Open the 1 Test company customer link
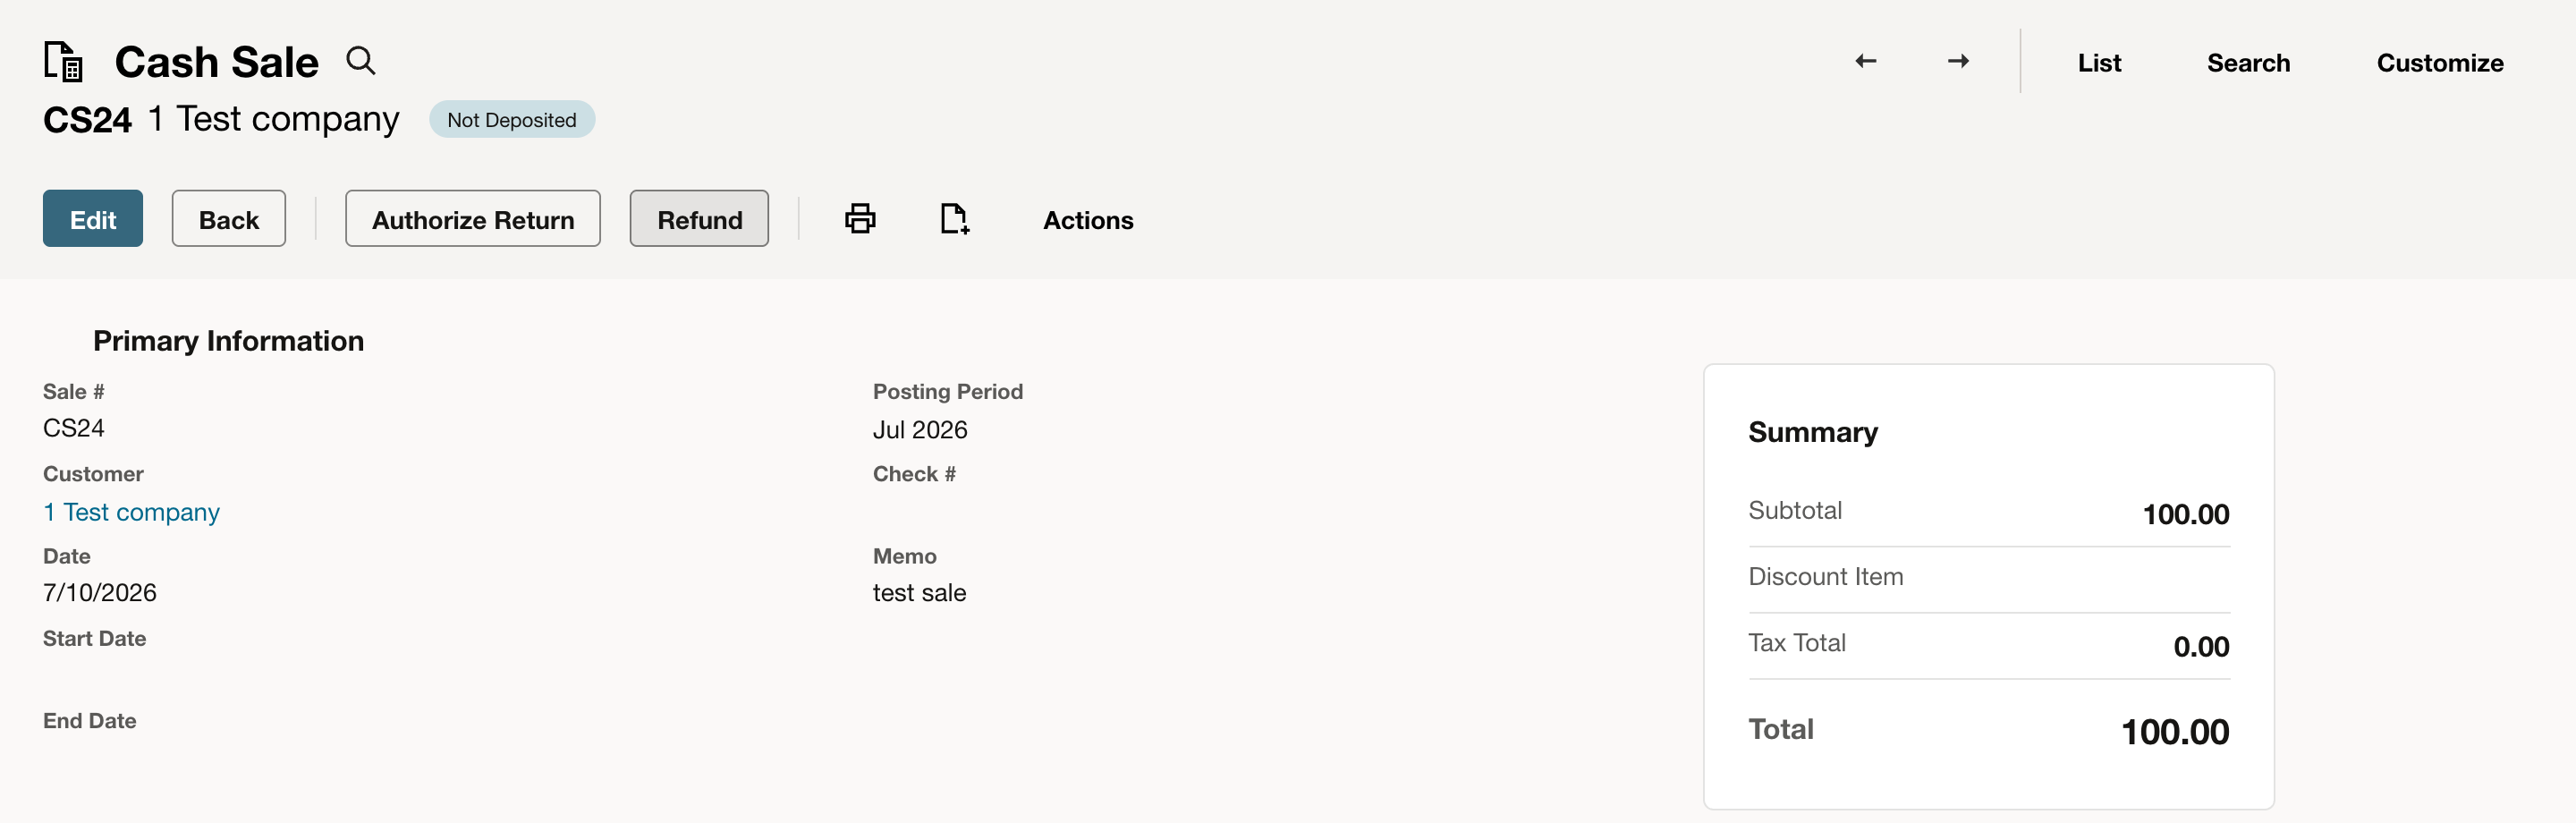 tap(131, 512)
